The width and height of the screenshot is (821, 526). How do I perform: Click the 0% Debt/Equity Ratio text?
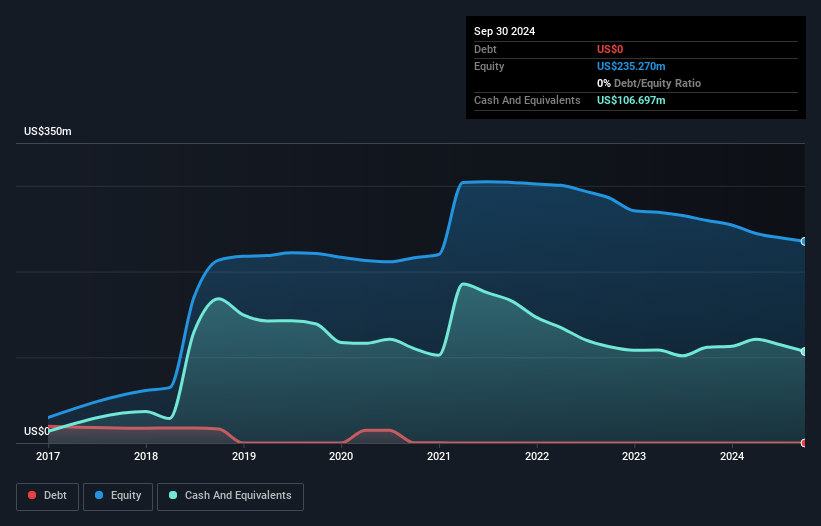[x=649, y=83]
